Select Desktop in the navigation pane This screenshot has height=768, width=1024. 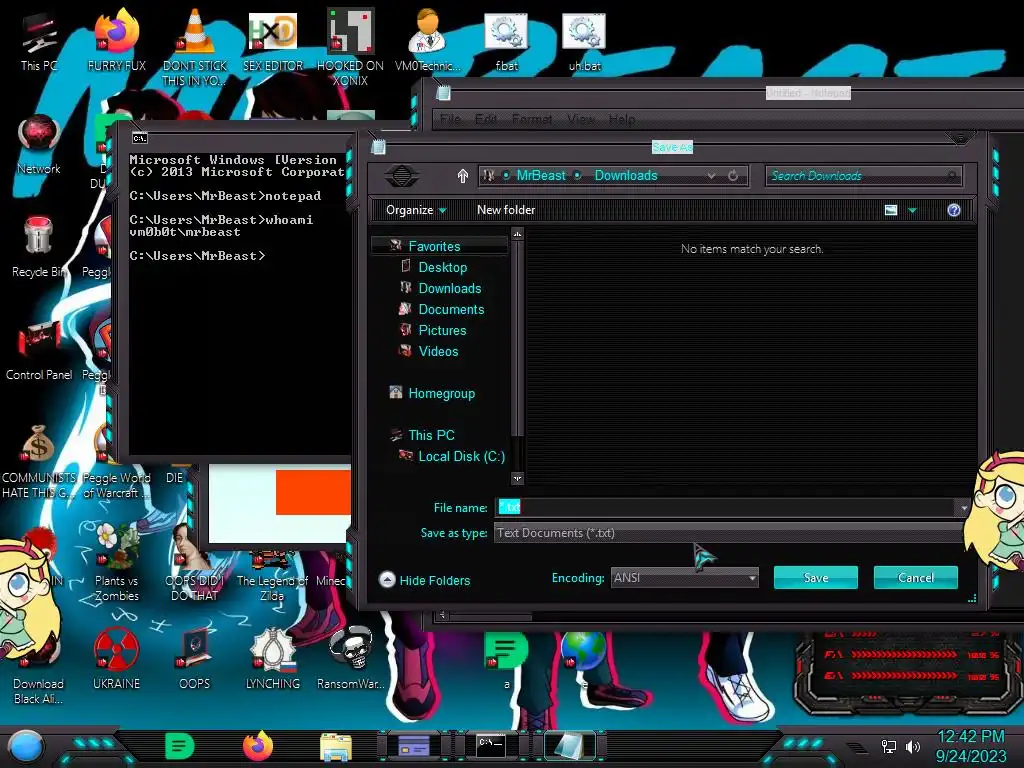[443, 267]
